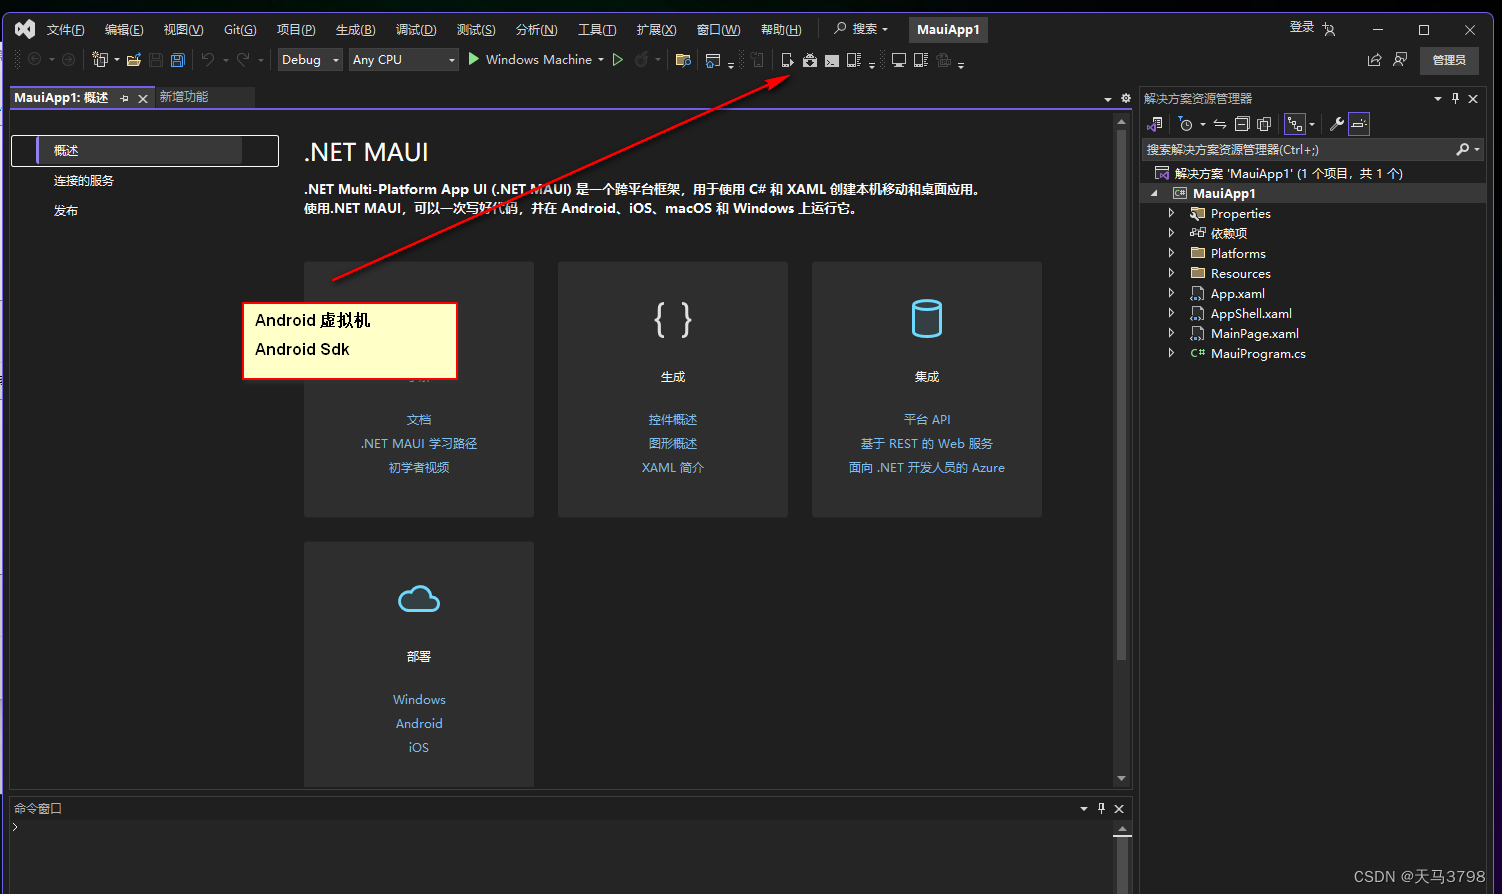Open the 扩展(X) menu

pyautogui.click(x=656, y=30)
